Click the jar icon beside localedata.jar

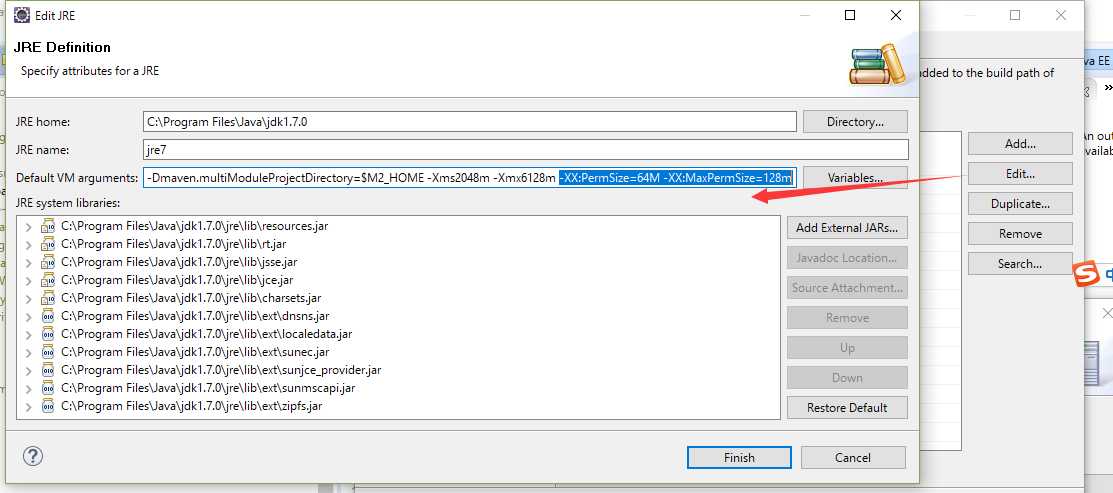[48, 334]
